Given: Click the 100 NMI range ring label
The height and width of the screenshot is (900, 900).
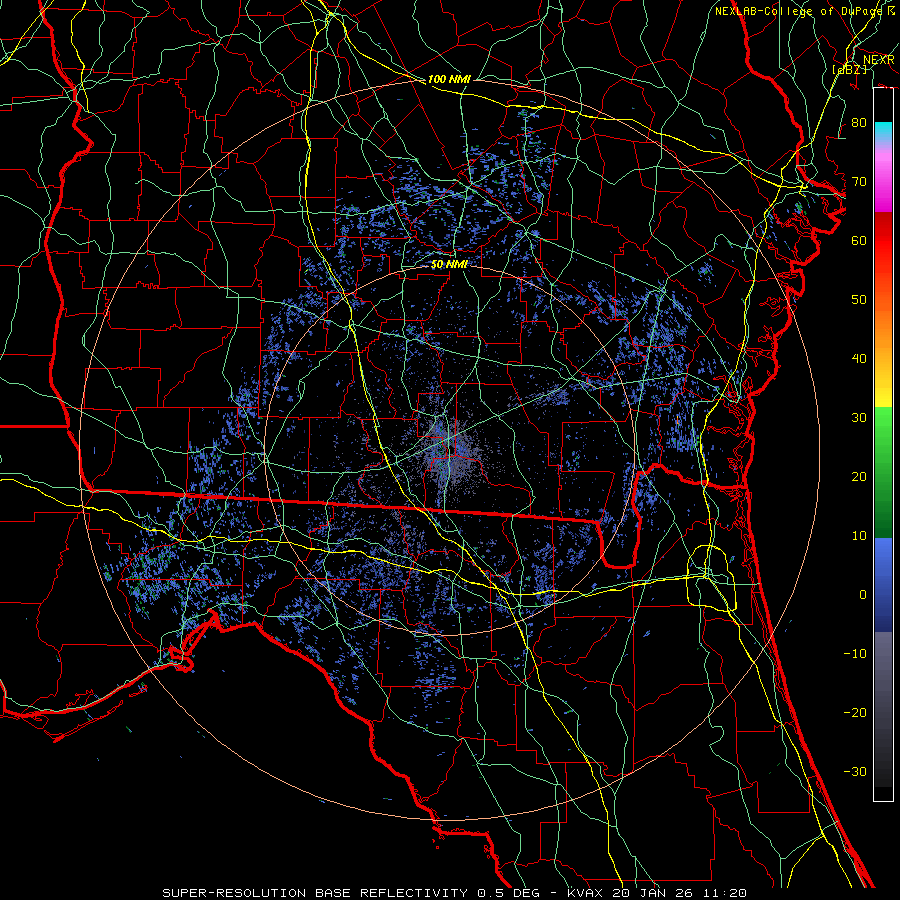Looking at the screenshot, I should tap(449, 79).
